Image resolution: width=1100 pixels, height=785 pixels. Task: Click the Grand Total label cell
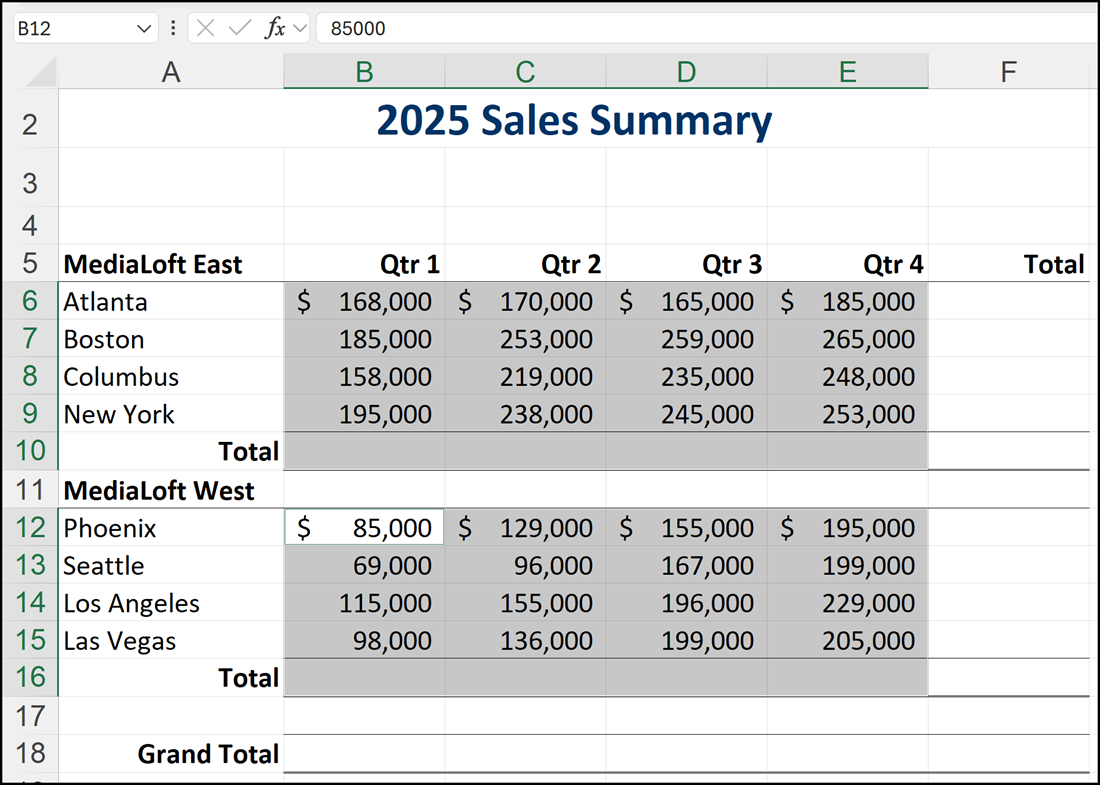(x=170, y=753)
